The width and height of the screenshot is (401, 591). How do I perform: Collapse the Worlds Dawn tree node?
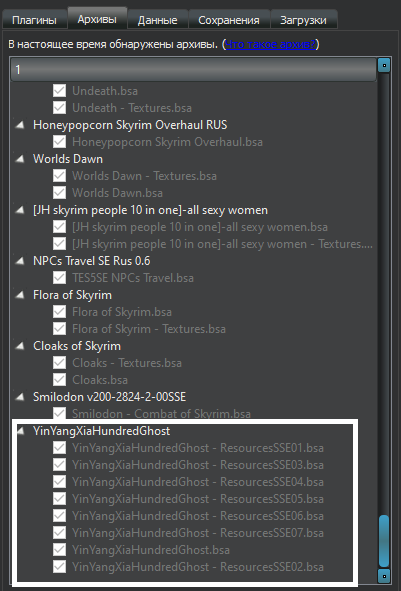tap(20, 159)
